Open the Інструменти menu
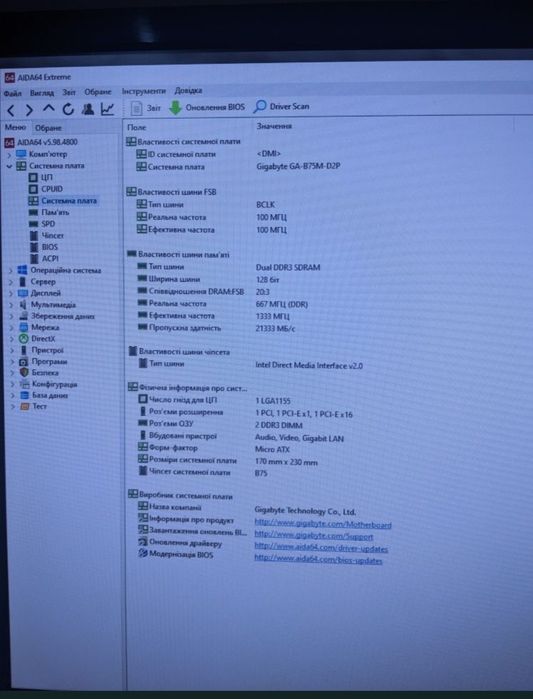This screenshot has width=533, height=699. pos(144,91)
